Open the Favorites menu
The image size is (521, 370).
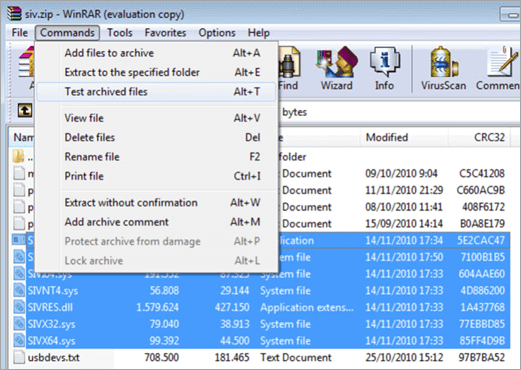(165, 33)
